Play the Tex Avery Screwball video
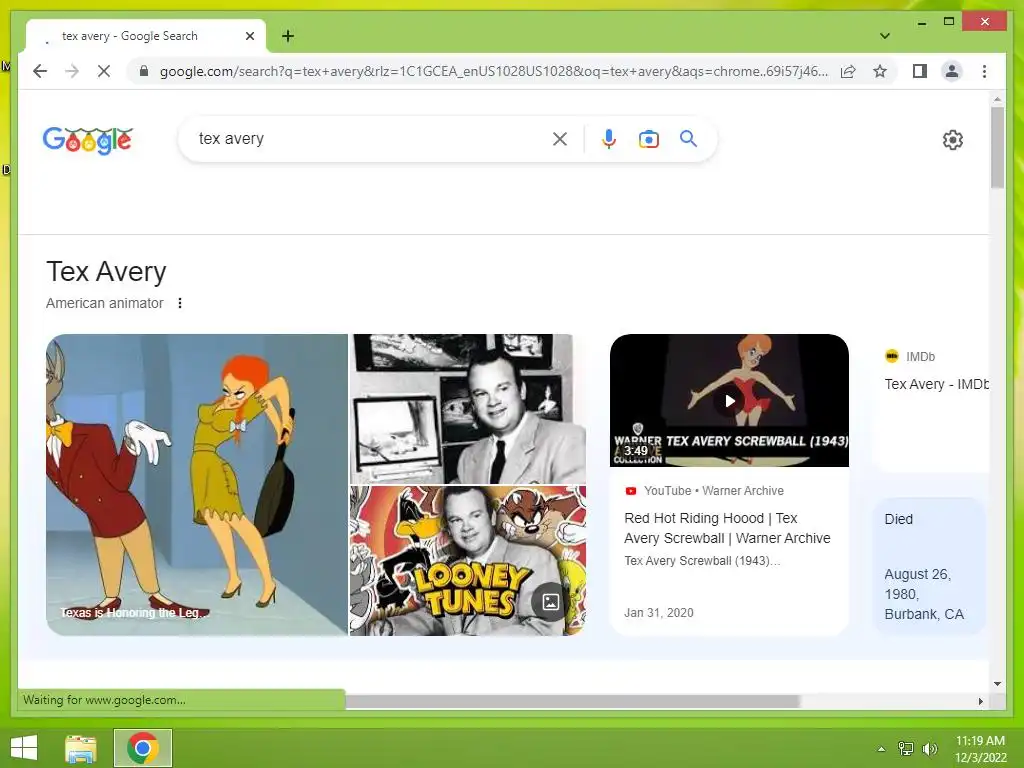1024x768 pixels. point(729,400)
